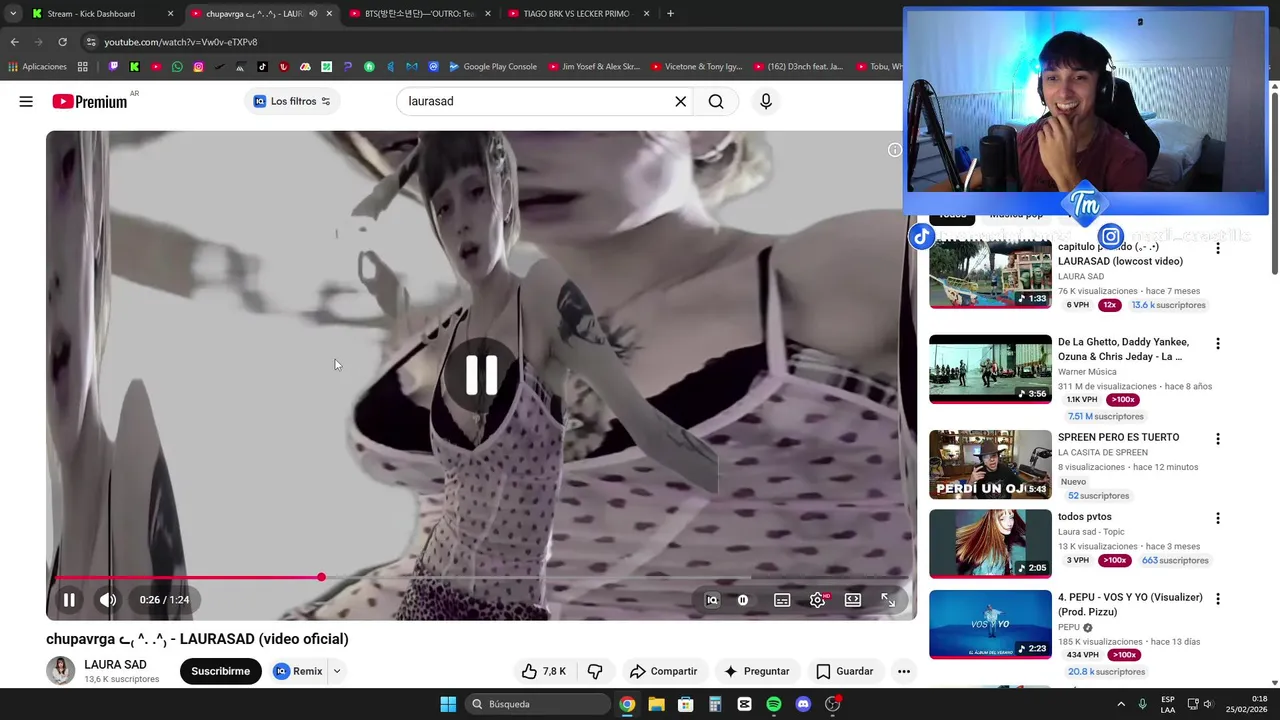
Task: Open player settings gear
Action: point(818,600)
